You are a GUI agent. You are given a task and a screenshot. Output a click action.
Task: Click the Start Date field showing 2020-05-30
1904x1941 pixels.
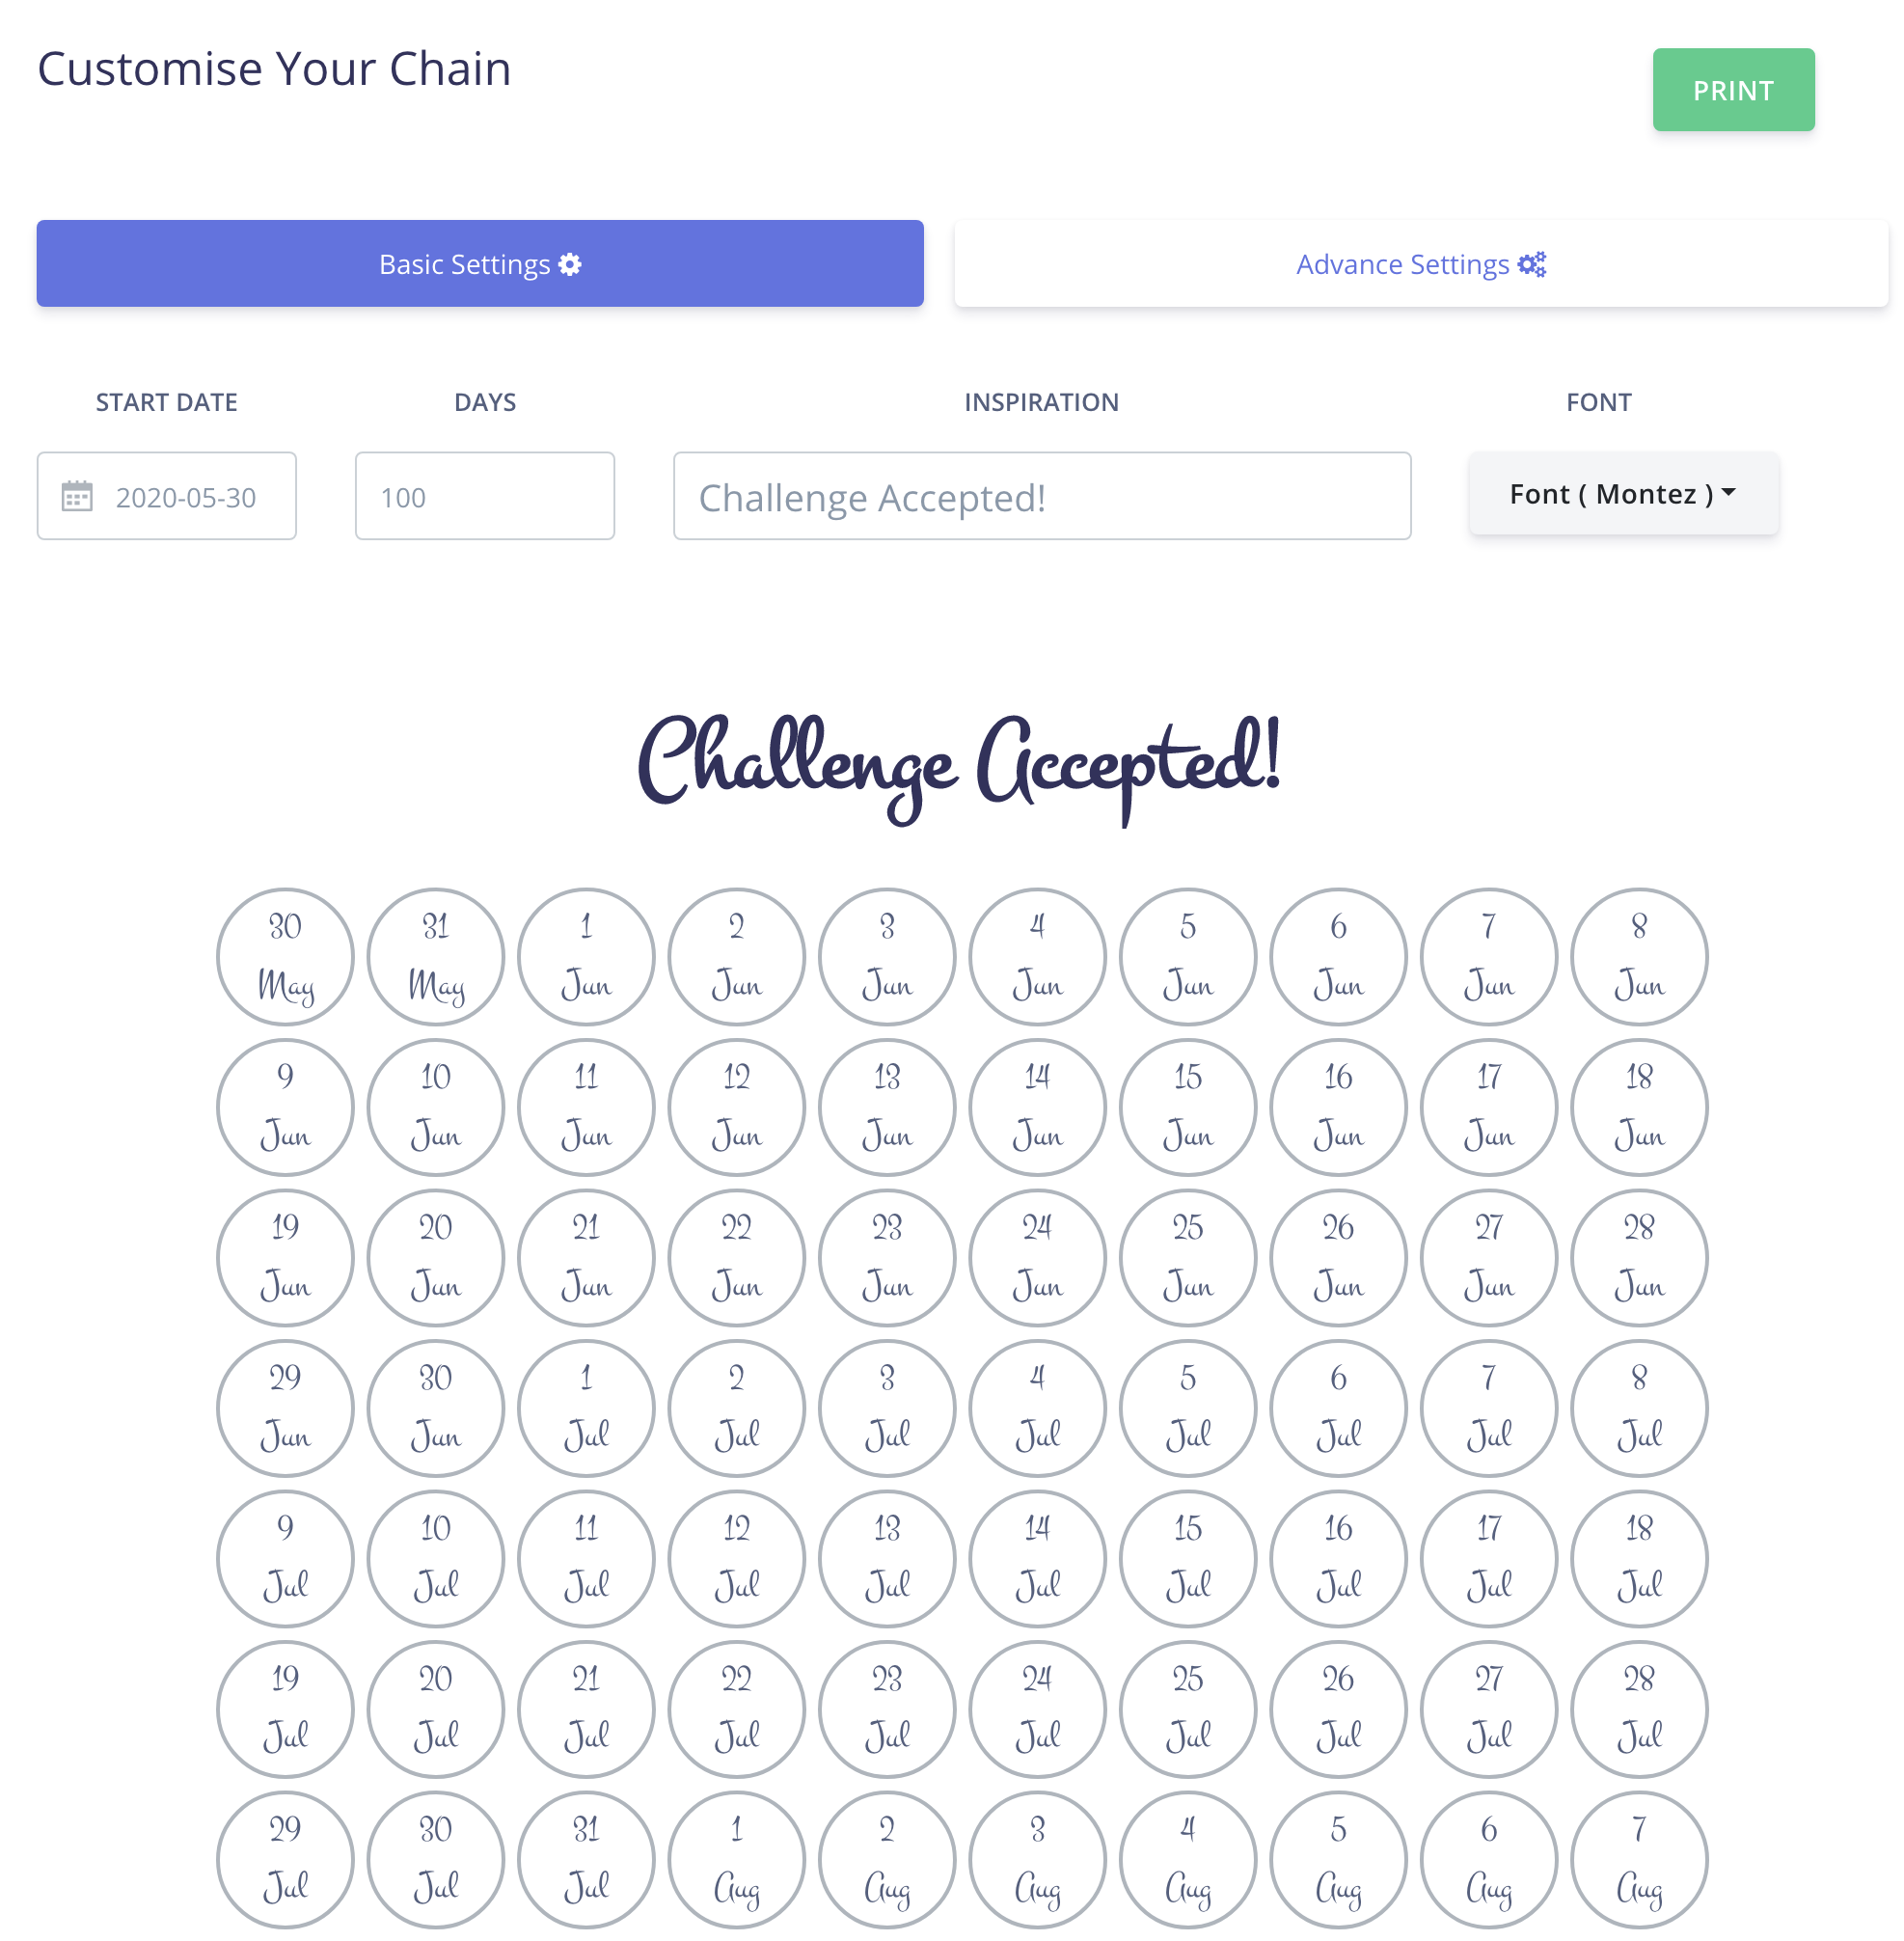click(186, 497)
